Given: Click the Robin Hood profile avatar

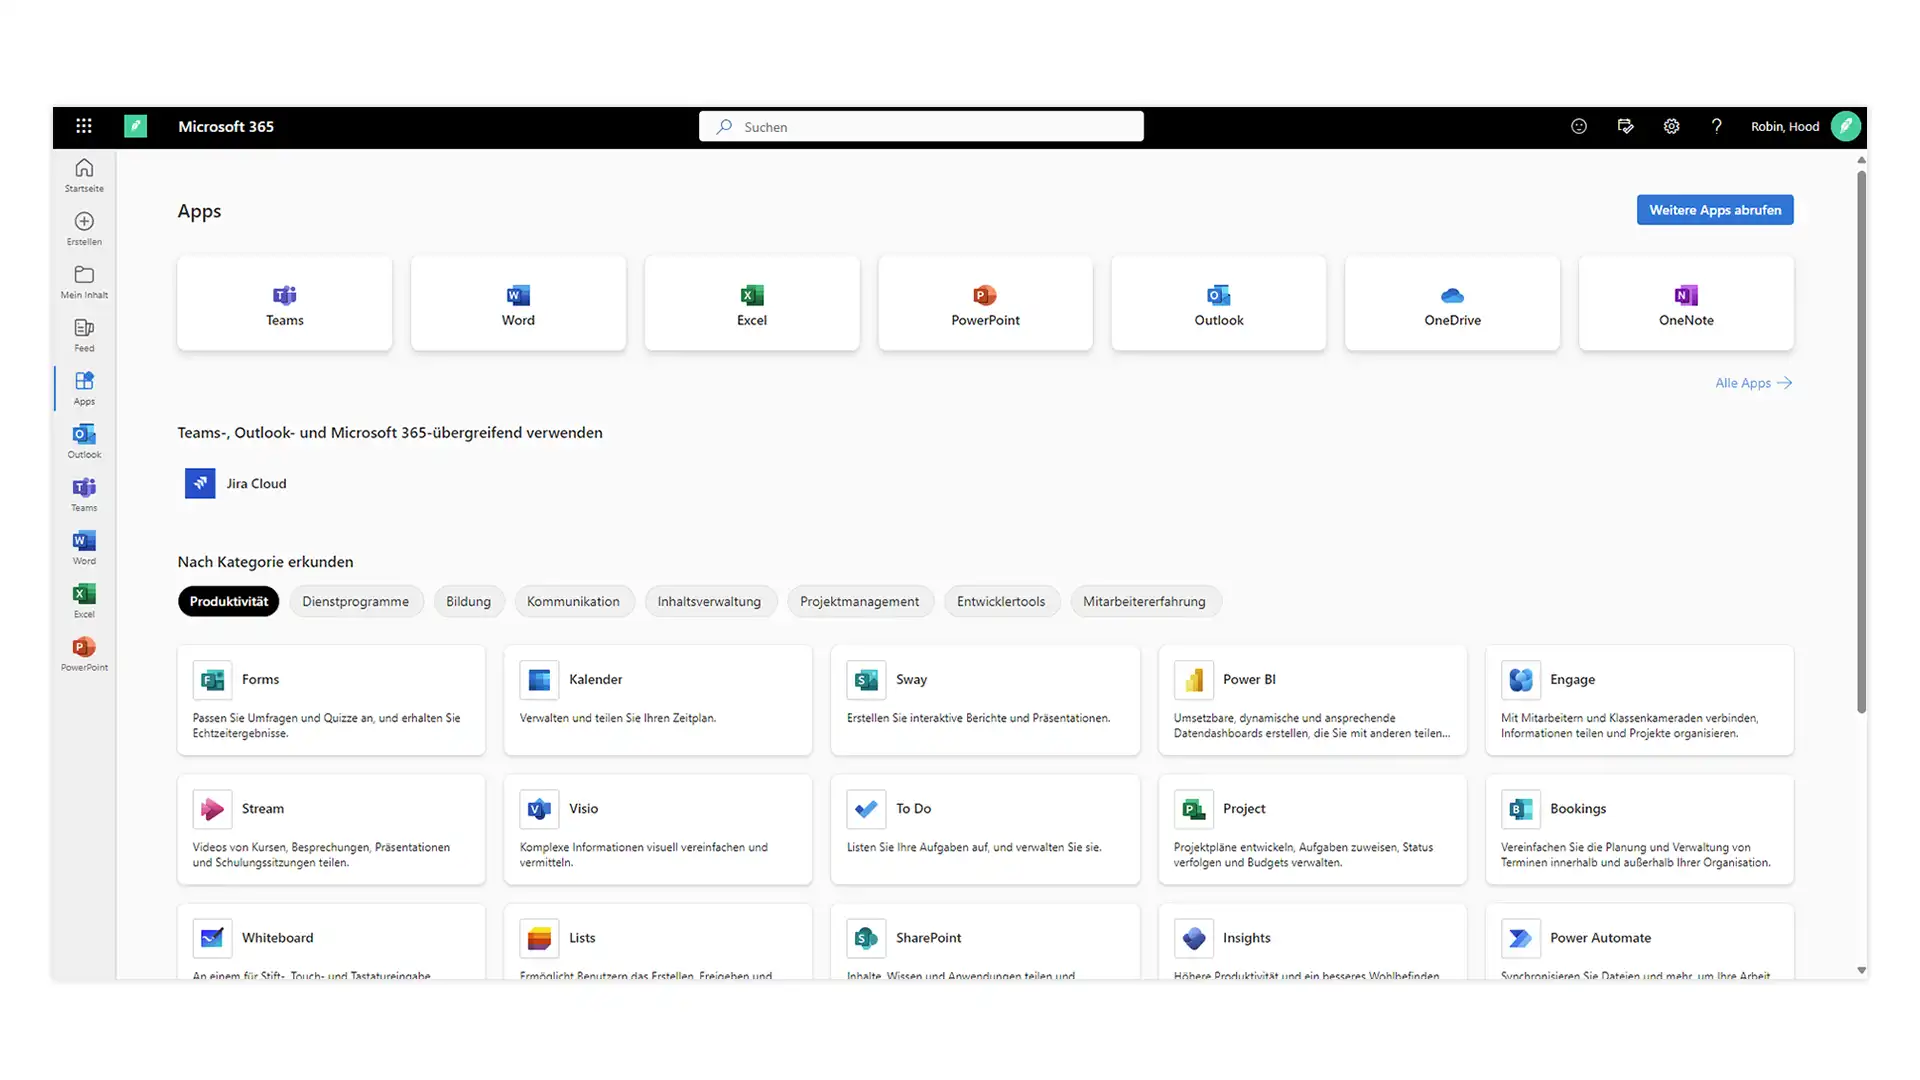Looking at the screenshot, I should tap(1846, 126).
